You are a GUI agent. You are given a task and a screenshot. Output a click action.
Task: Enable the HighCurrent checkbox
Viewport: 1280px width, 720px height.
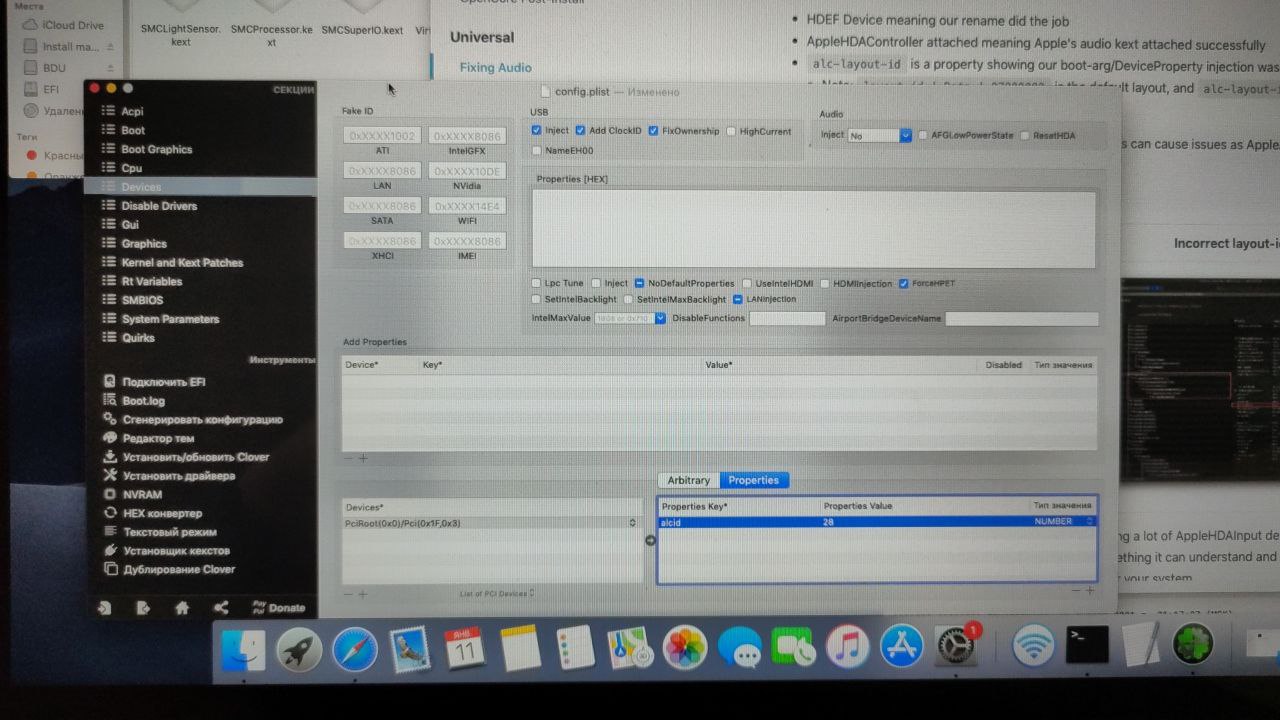[x=732, y=131]
